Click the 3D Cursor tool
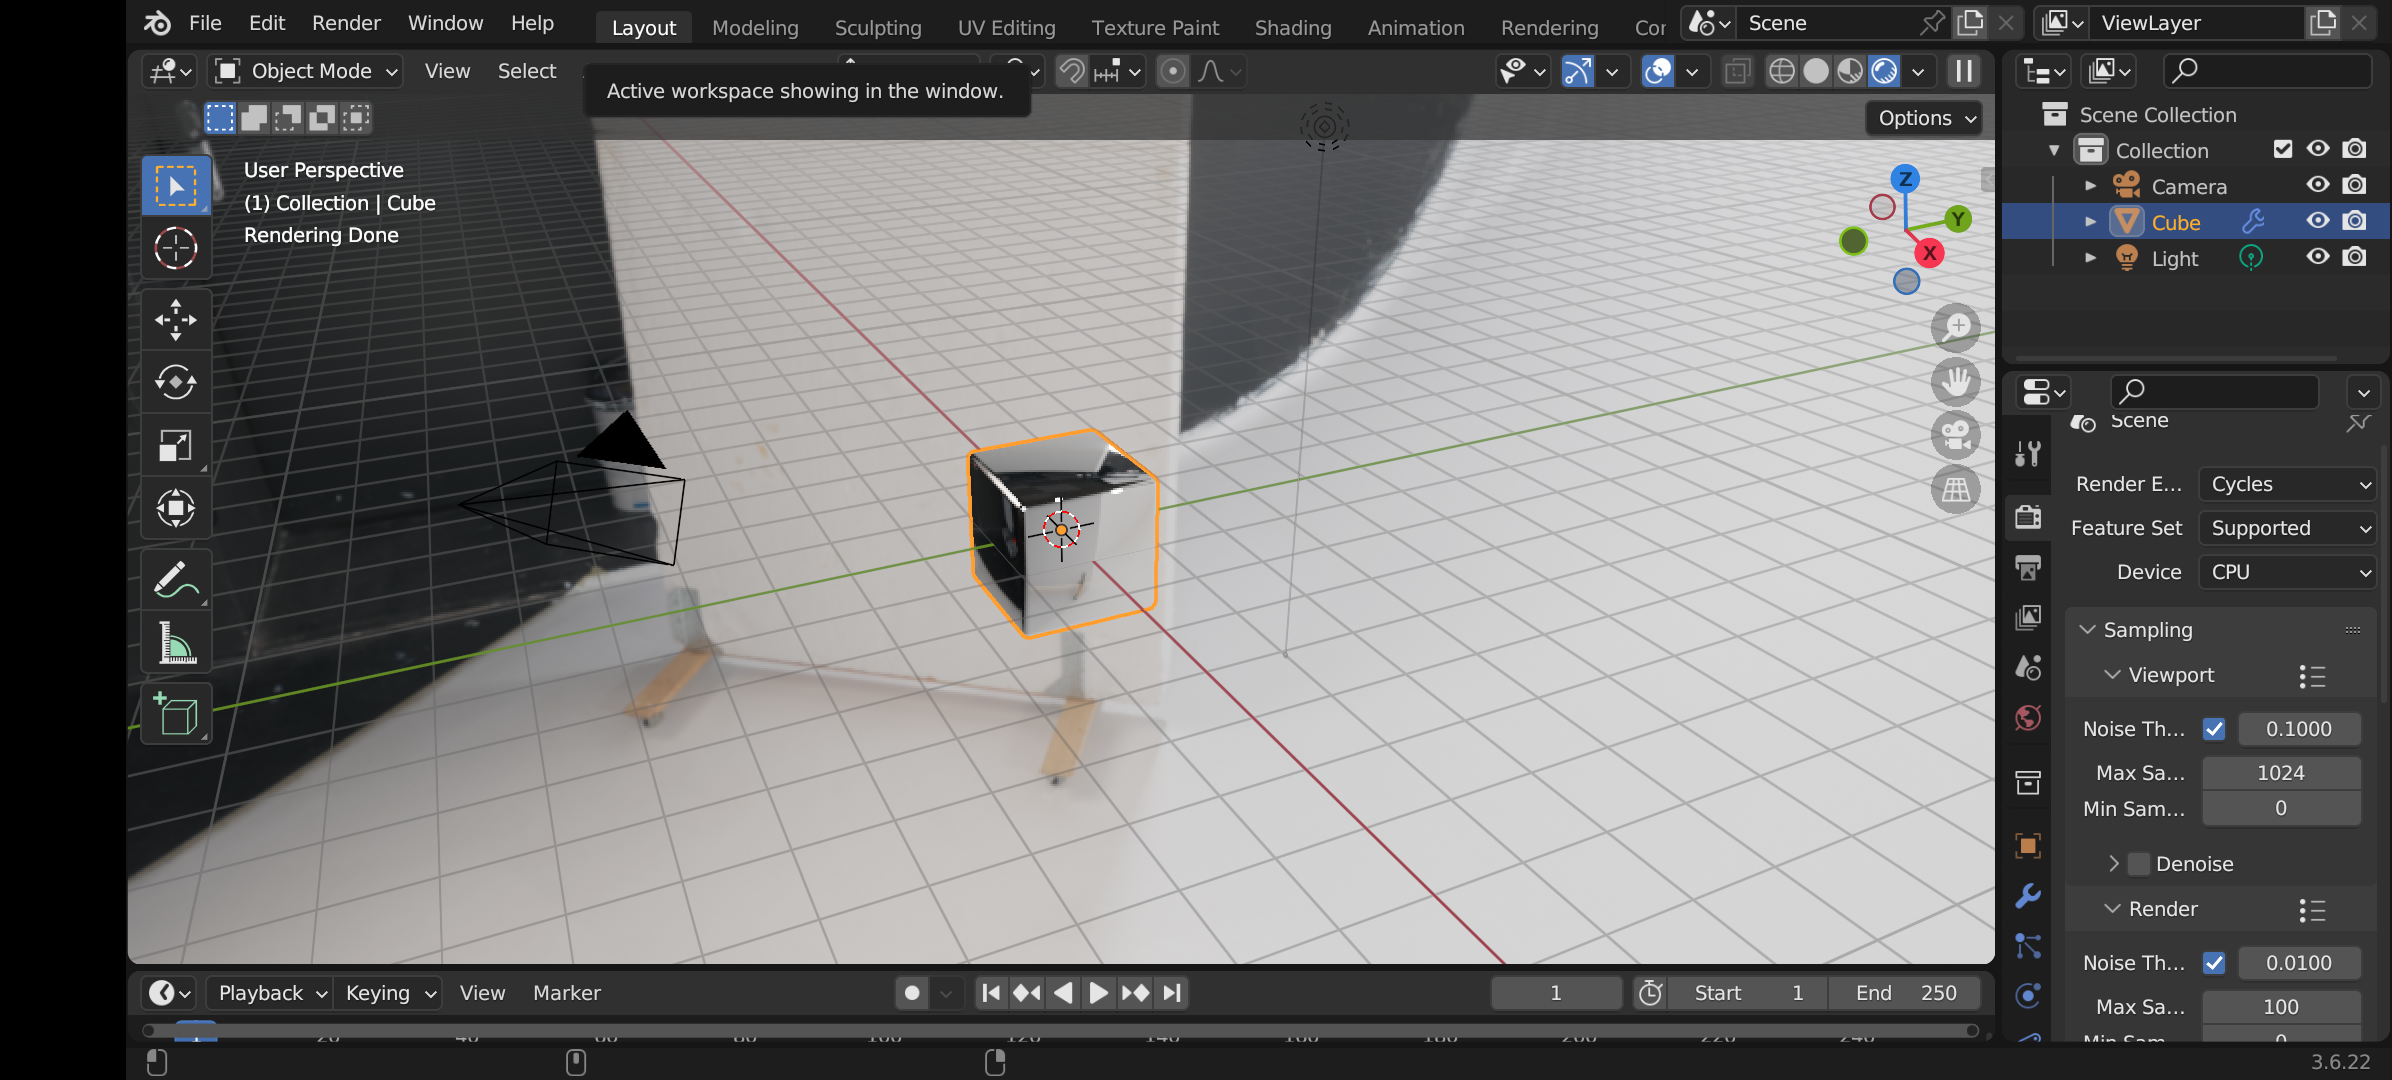Viewport: 2392px width, 1080px height. coord(176,248)
